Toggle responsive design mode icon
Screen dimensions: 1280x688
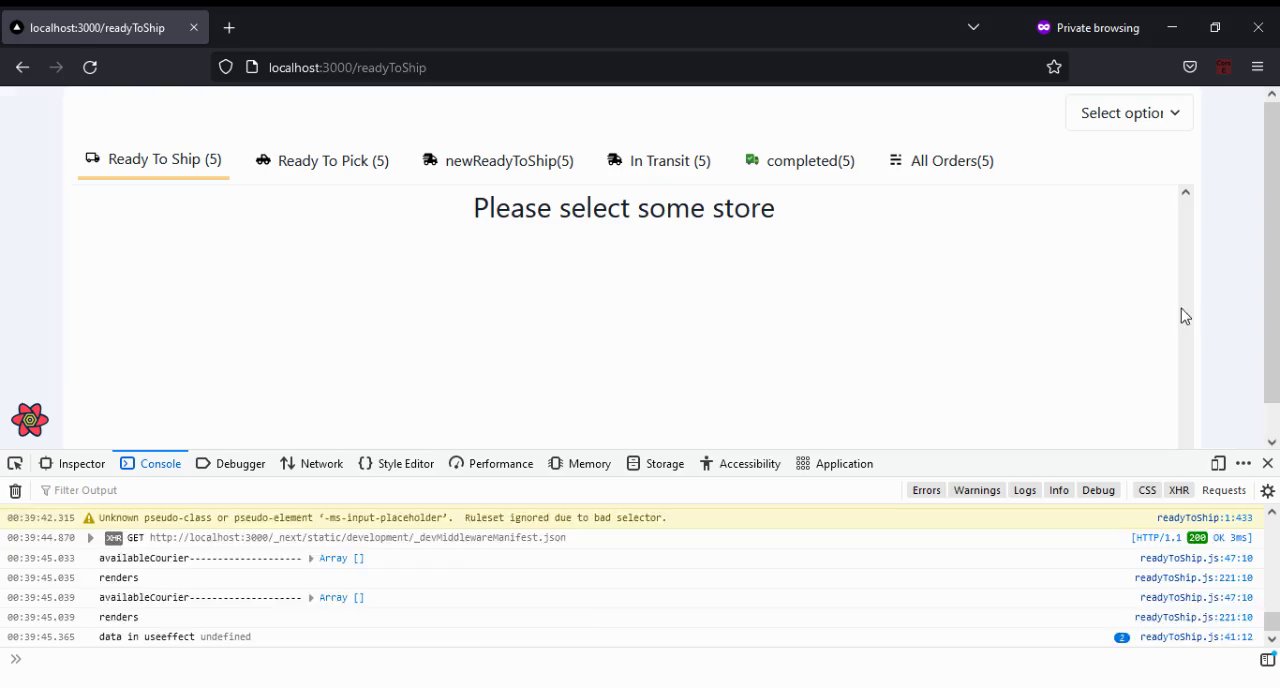pos(1218,464)
